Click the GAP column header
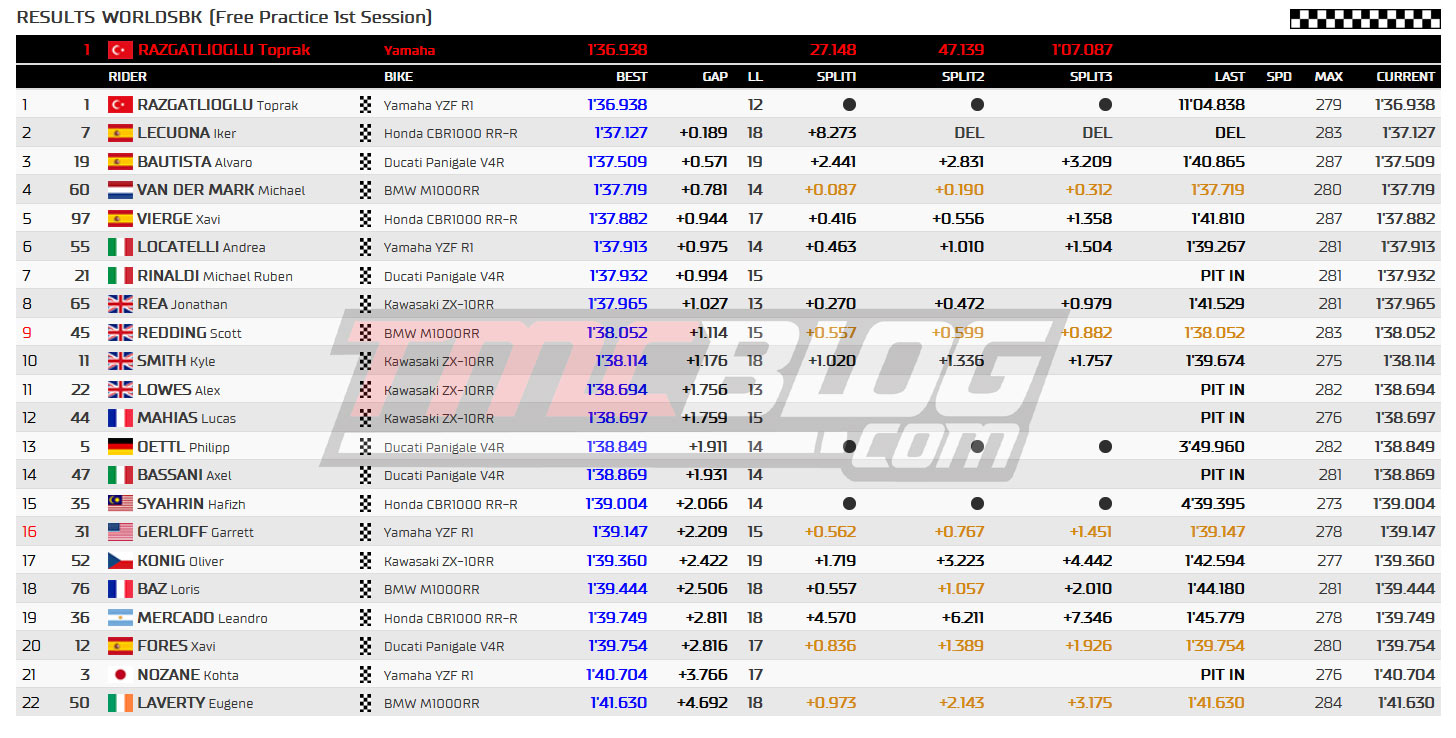This screenshot has height=738, width=1456. pyautogui.click(x=715, y=77)
